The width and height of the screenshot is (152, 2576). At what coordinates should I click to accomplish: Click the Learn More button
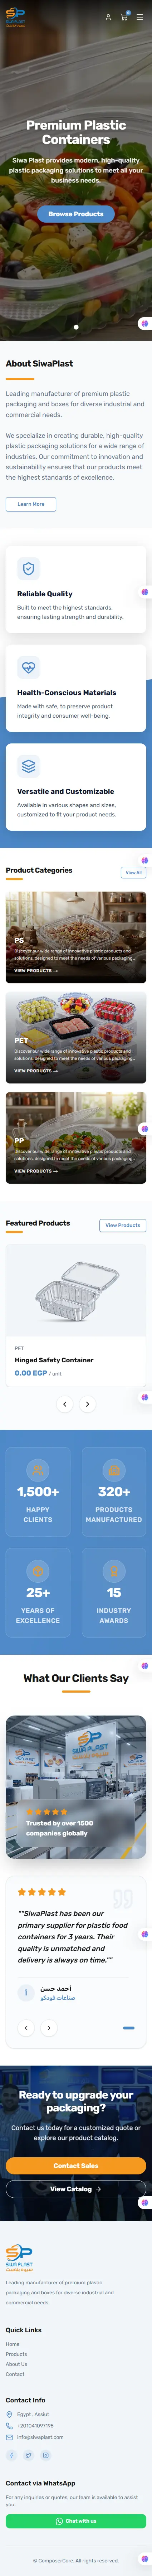pyautogui.click(x=31, y=504)
